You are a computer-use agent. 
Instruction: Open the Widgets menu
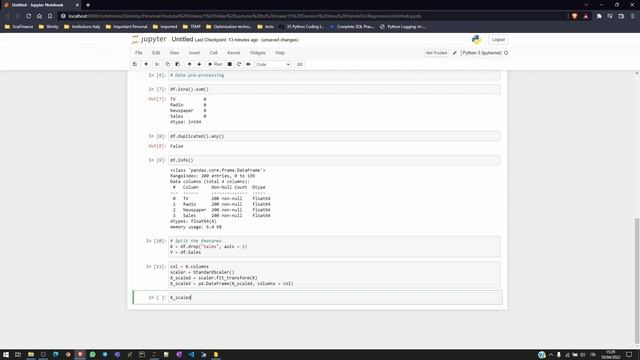[258, 53]
